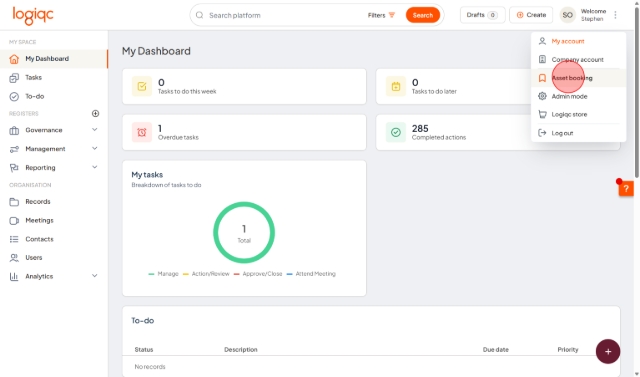Open the search Filters dropdown
This screenshot has width=640, height=377.
point(381,15)
